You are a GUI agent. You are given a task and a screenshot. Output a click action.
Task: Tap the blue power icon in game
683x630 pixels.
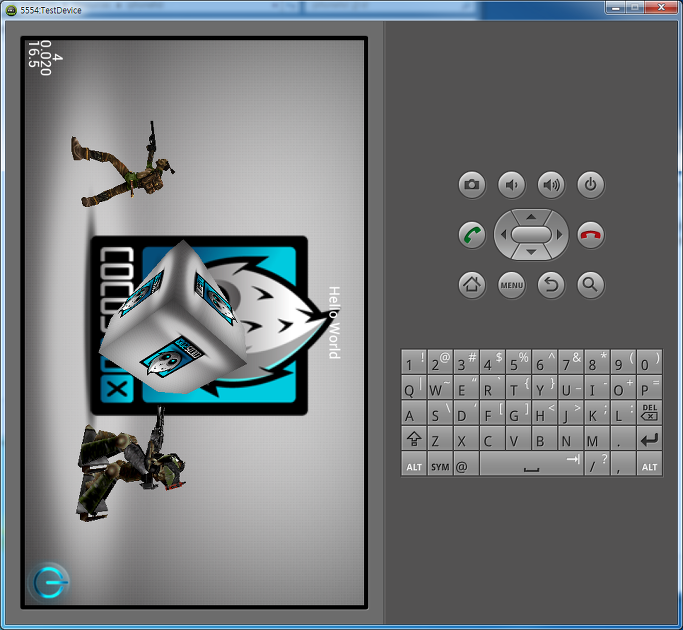(x=50, y=582)
